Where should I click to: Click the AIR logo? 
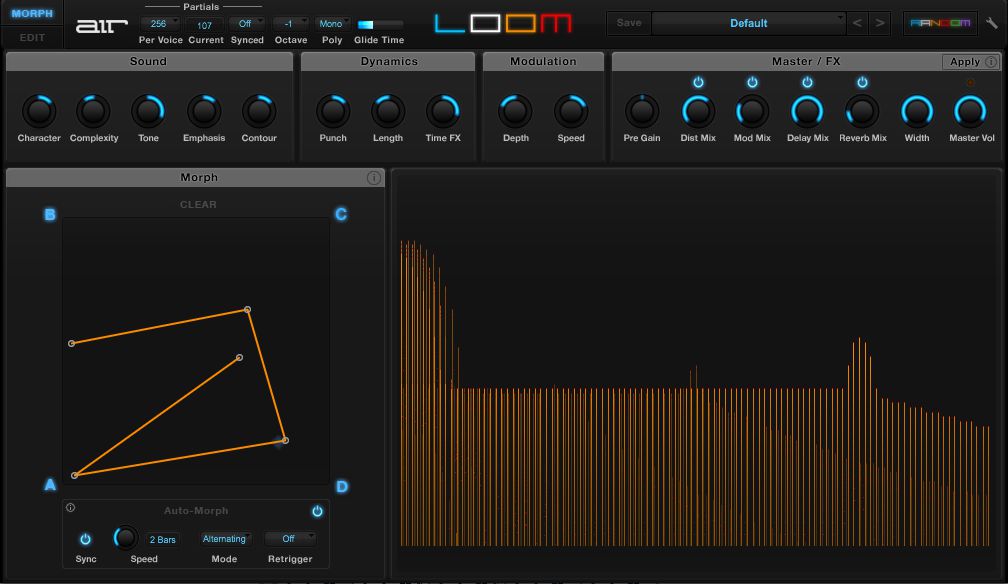(x=102, y=26)
